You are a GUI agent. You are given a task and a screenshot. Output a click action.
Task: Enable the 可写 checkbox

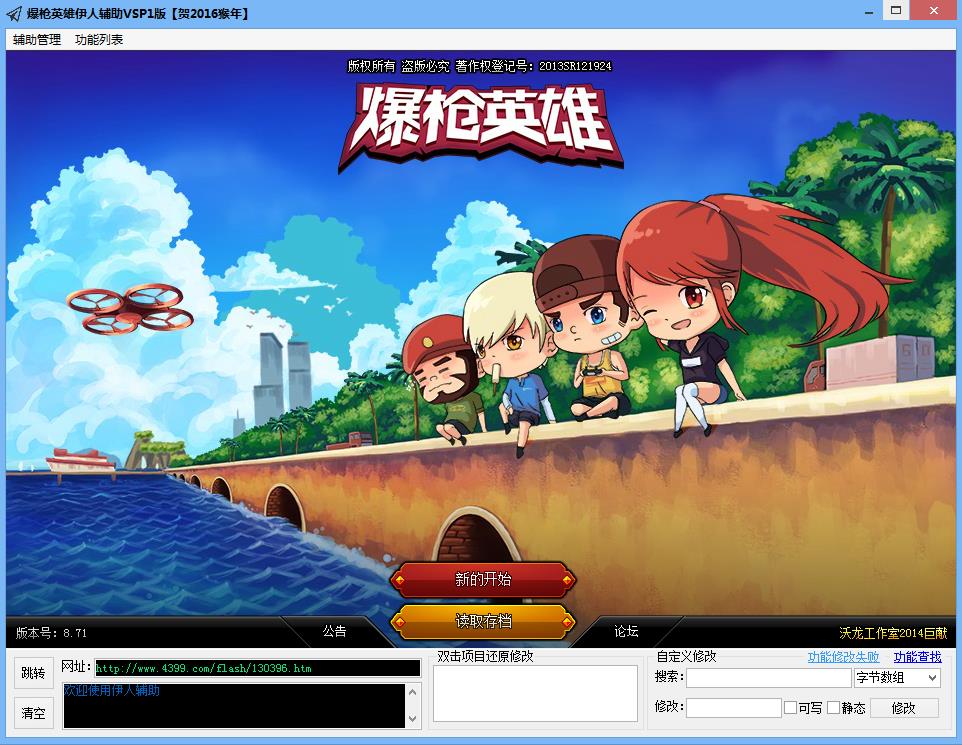791,708
